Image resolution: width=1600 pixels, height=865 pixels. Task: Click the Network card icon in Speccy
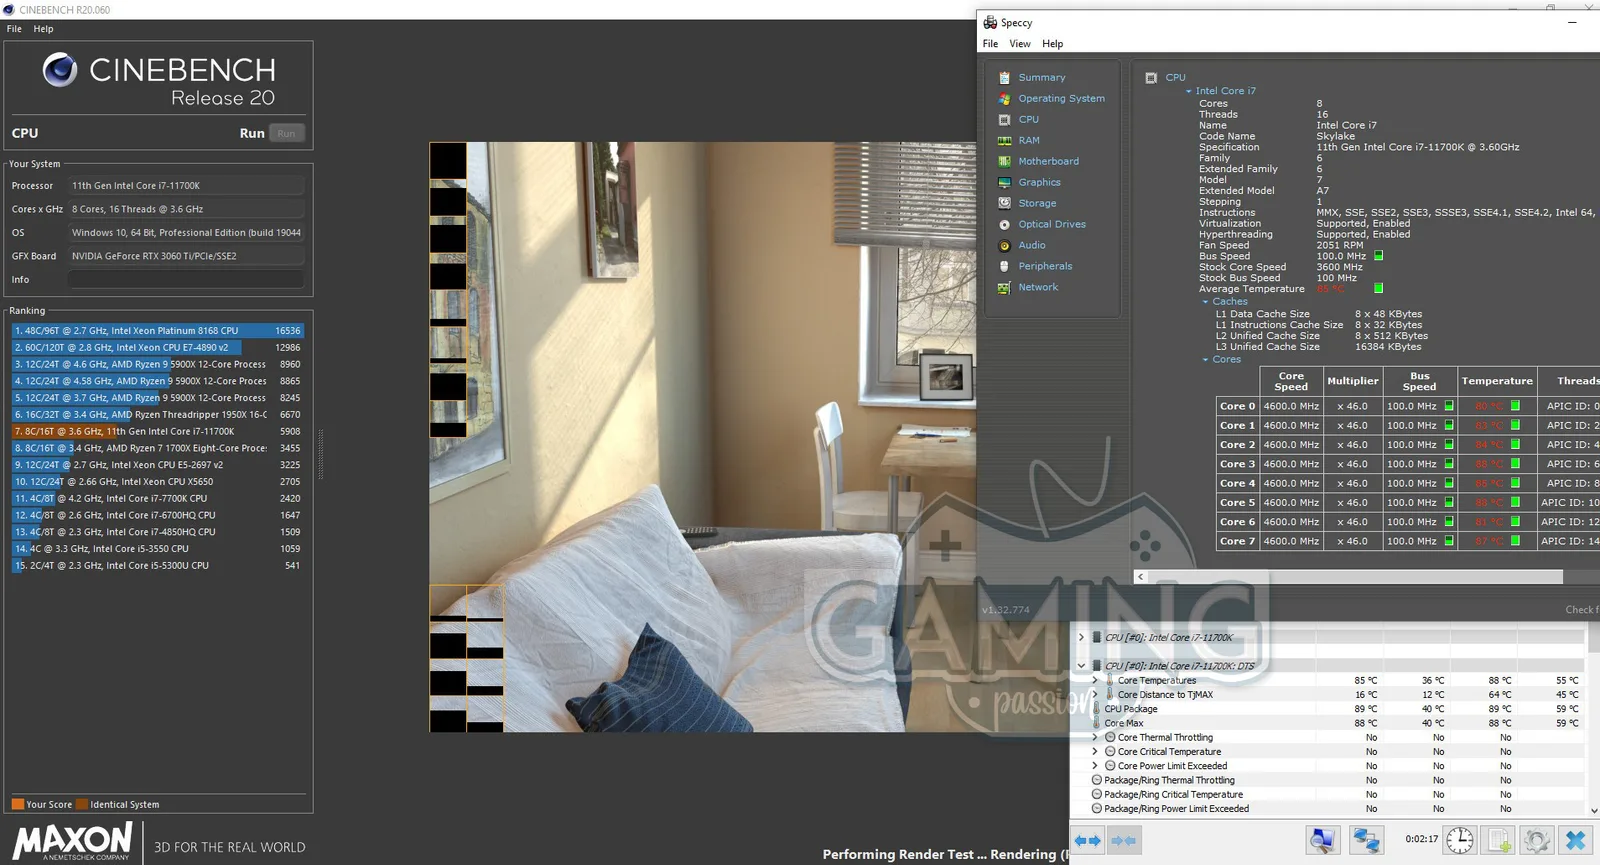pos(1005,287)
